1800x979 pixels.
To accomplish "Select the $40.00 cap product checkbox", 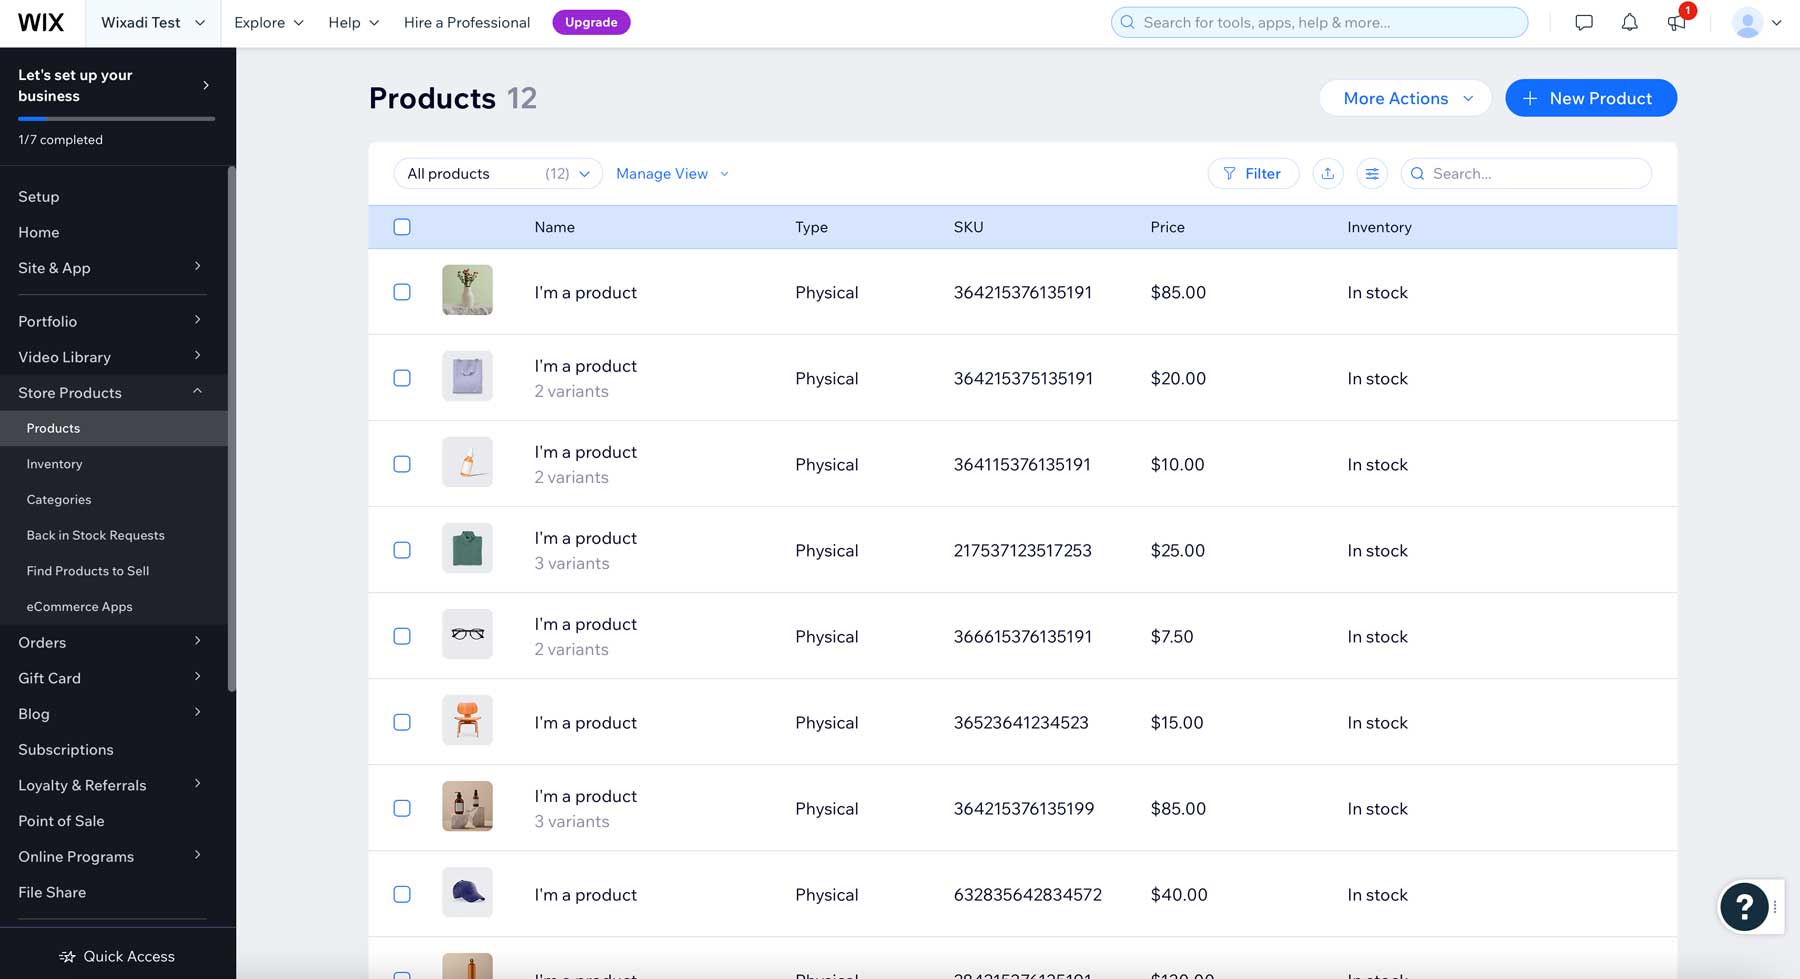I will (402, 894).
